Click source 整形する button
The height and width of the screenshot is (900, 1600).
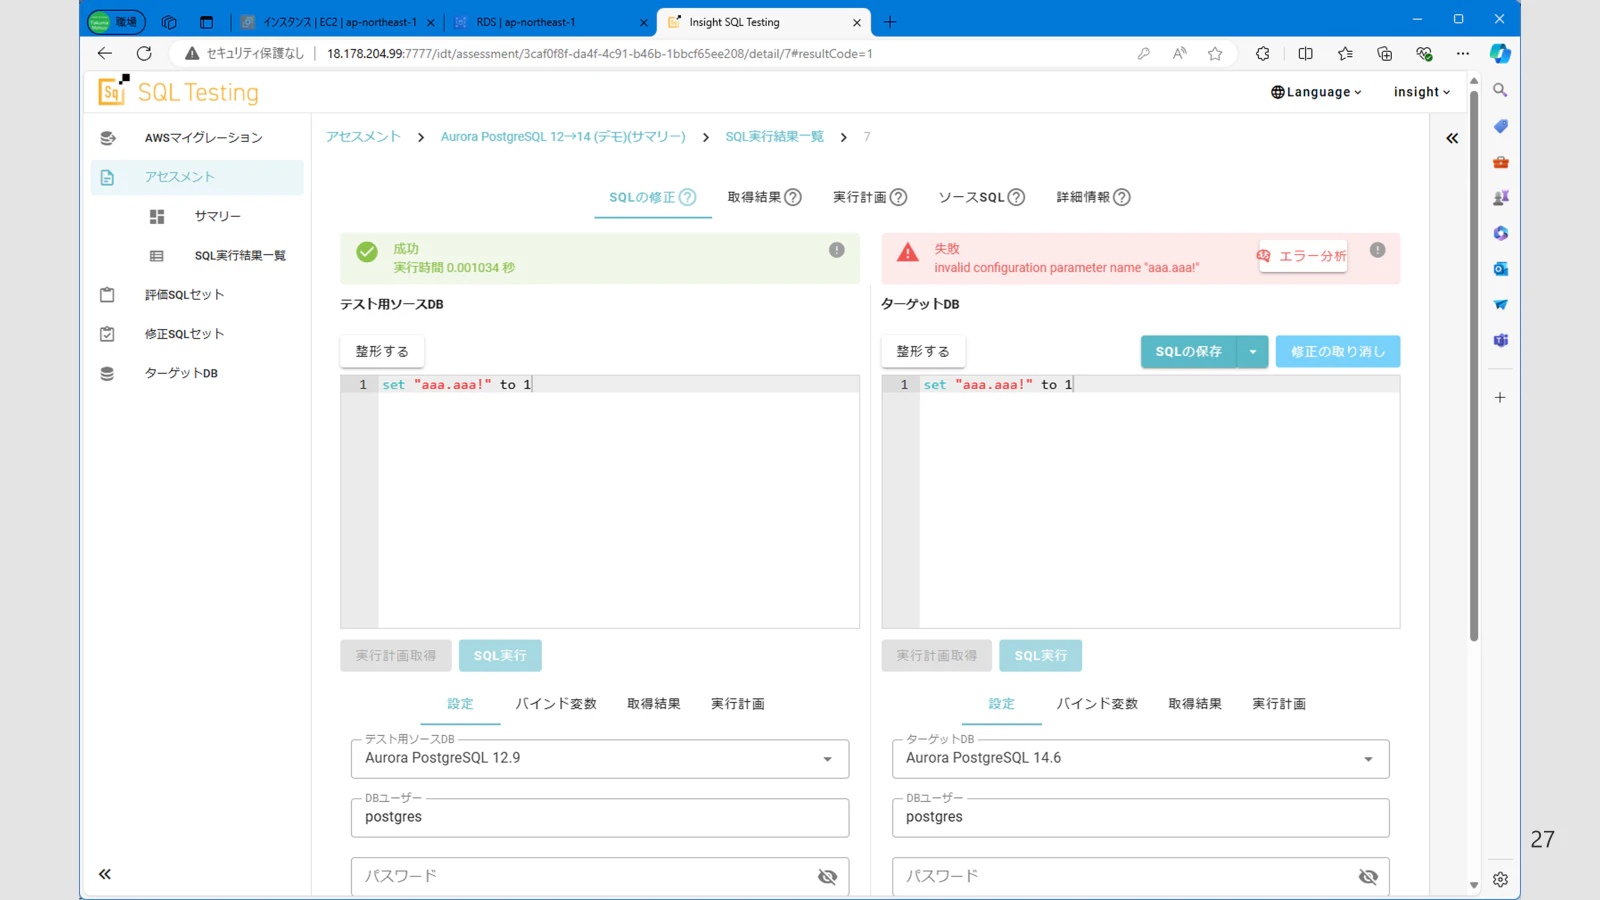click(x=382, y=352)
